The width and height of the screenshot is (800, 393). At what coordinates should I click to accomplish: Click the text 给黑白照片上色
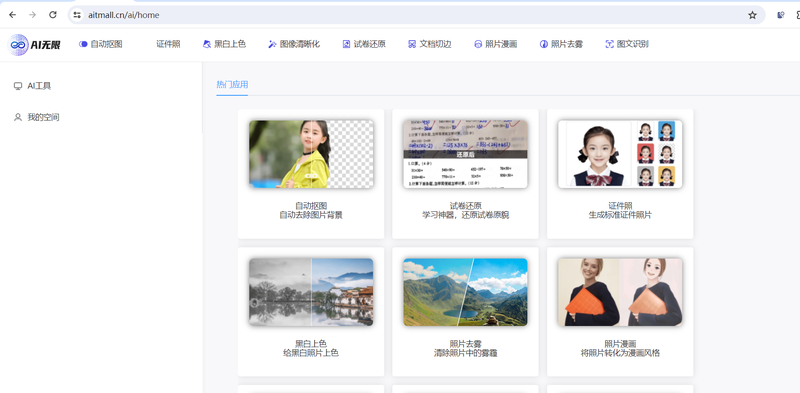click(311, 353)
